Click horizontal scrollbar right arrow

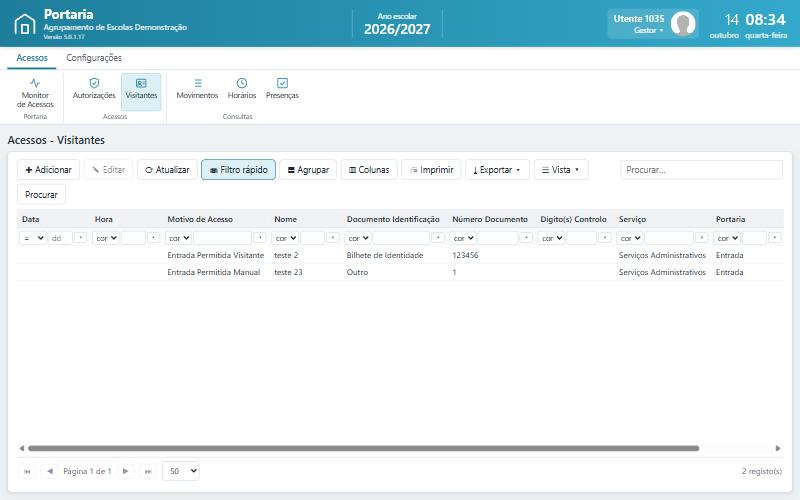[778, 448]
